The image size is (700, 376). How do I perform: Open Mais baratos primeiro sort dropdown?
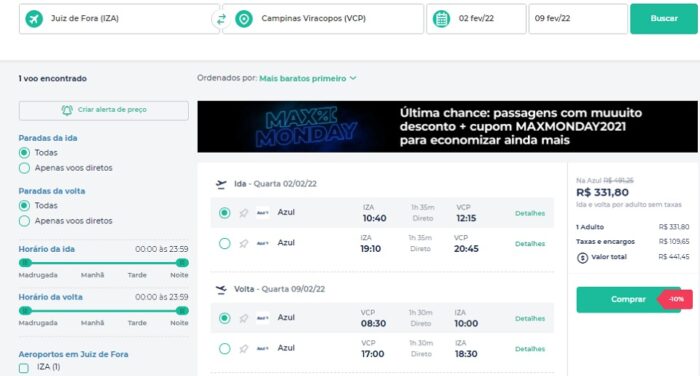point(308,78)
